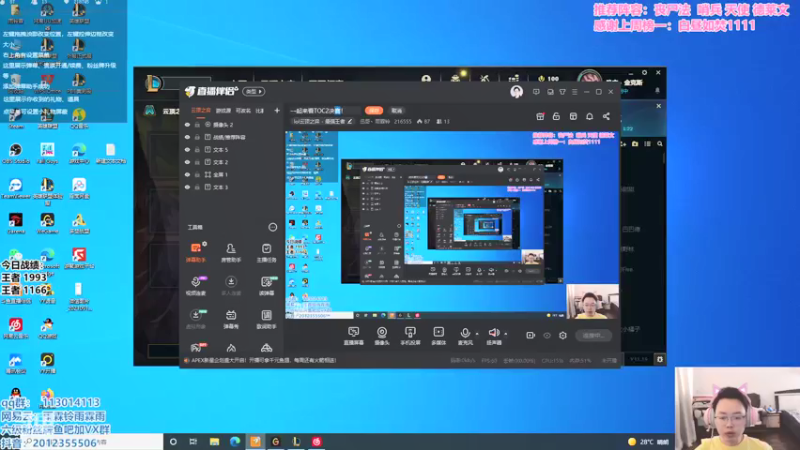The image size is (800, 450).
Task: Click the gift shop icon with red dot
Action: pos(540,116)
